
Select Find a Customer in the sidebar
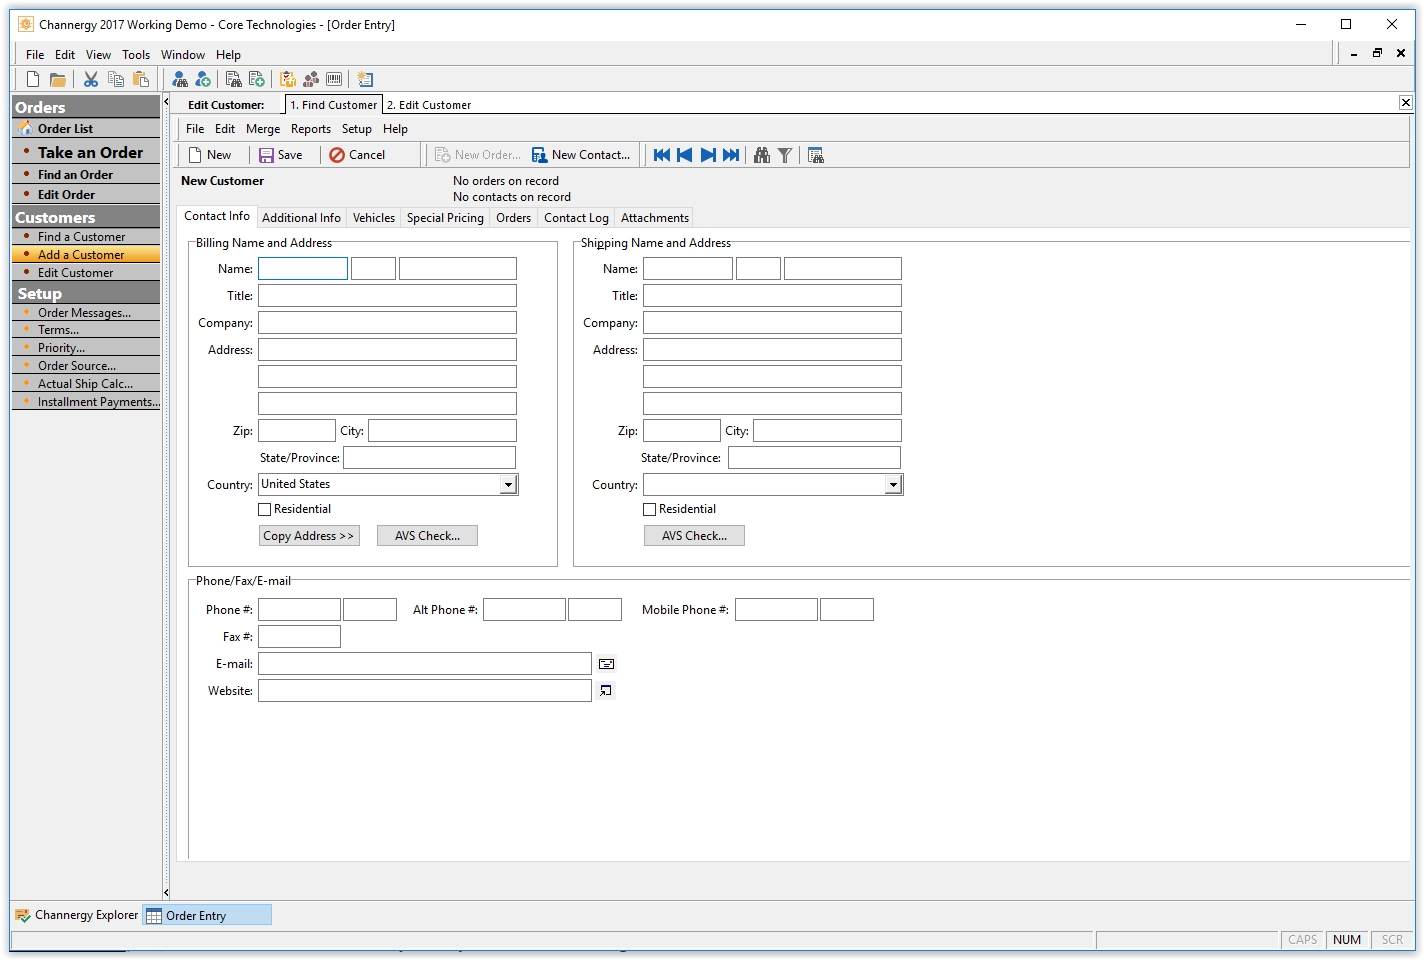click(81, 237)
